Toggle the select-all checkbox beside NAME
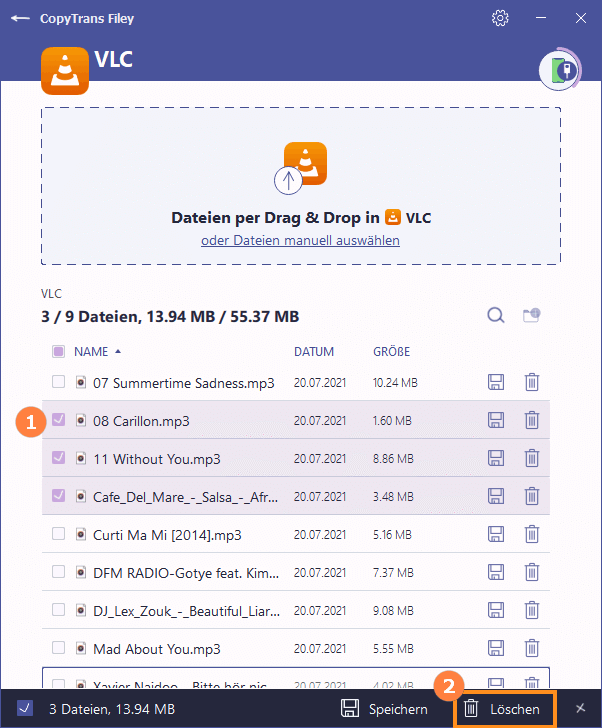602x728 pixels. click(58, 351)
